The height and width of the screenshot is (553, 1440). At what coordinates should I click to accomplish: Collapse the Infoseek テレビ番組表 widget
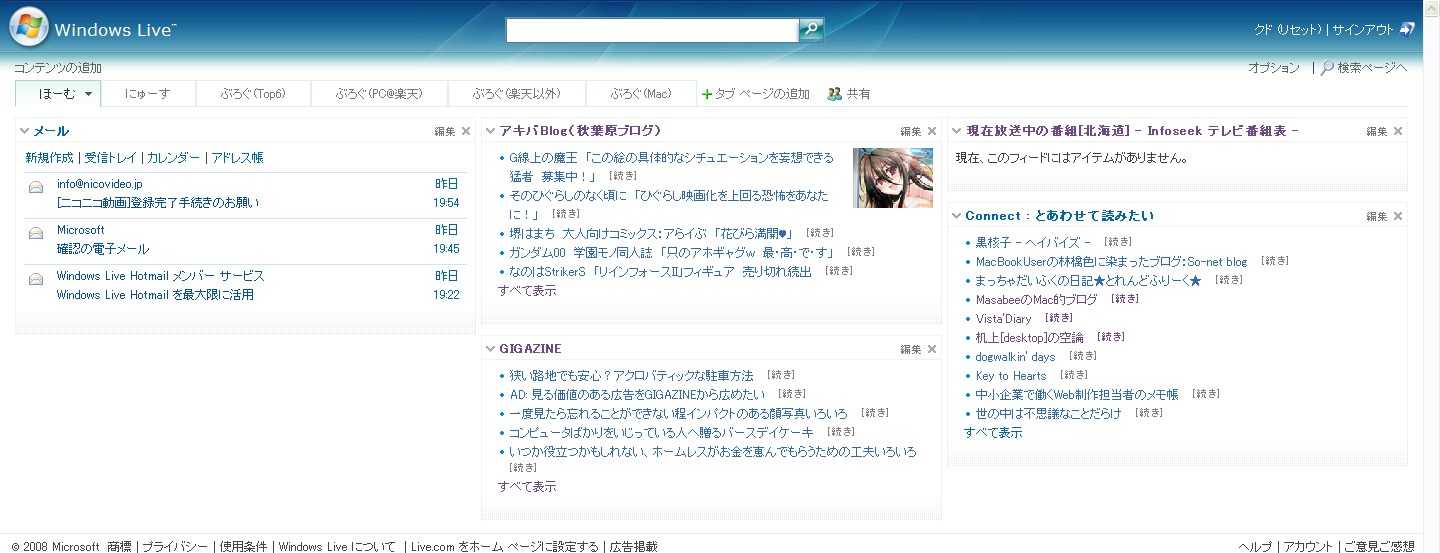pyautogui.click(x=956, y=131)
